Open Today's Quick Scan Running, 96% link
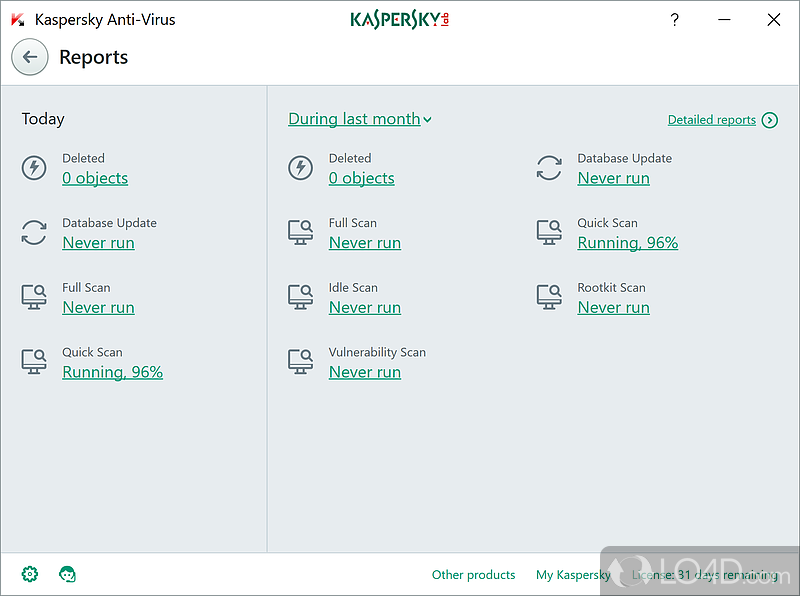Screen dimensions: 800x596 click(x=112, y=372)
